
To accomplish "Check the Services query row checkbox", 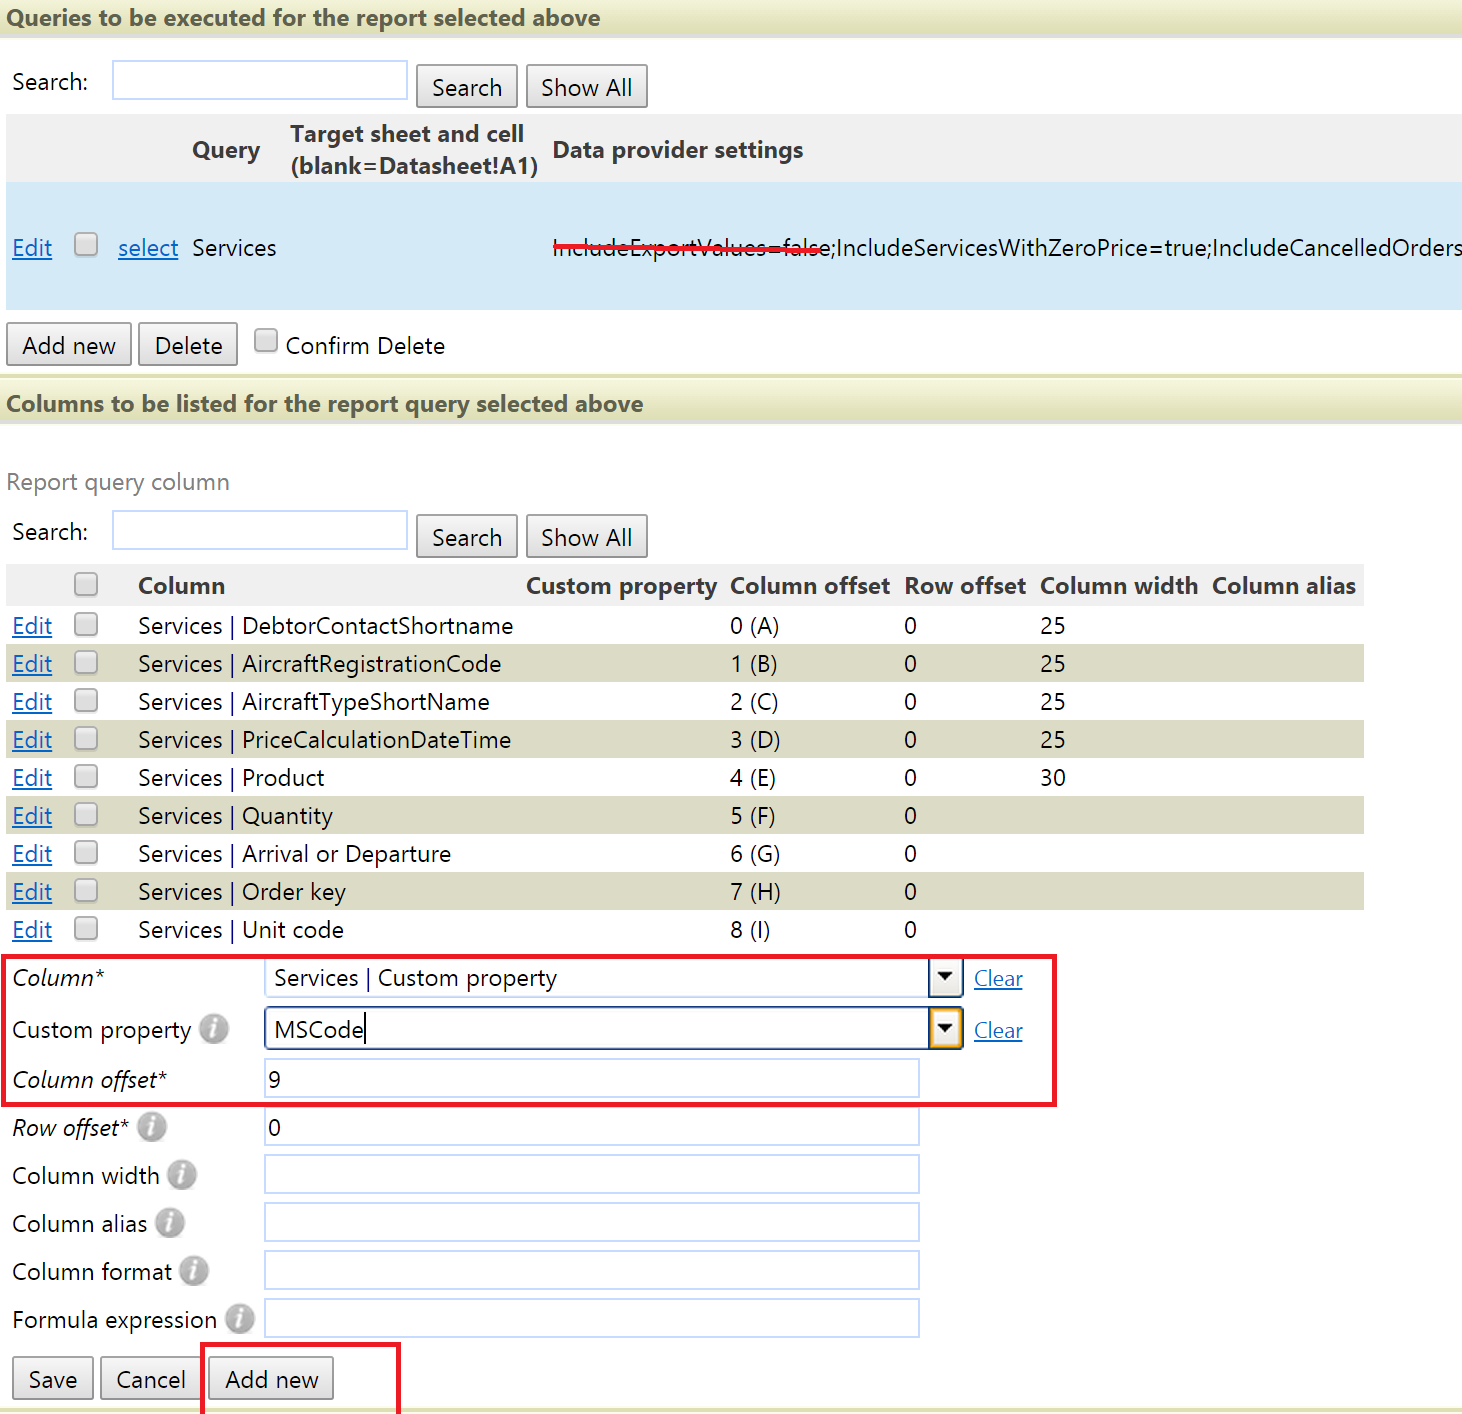I will pyautogui.click(x=86, y=244).
